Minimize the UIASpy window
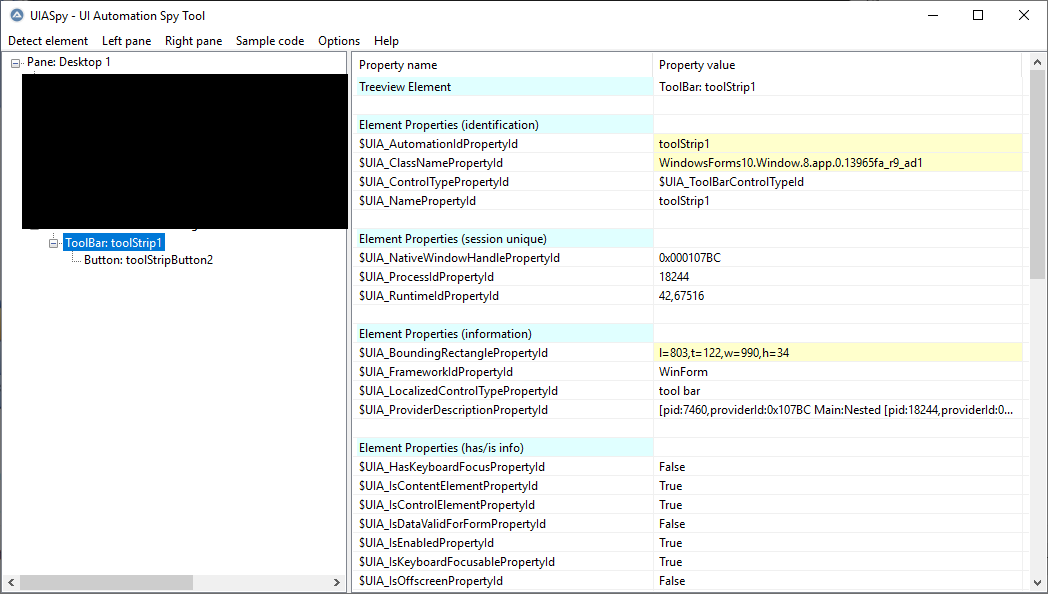Image resolution: width=1048 pixels, height=594 pixels. pos(932,15)
